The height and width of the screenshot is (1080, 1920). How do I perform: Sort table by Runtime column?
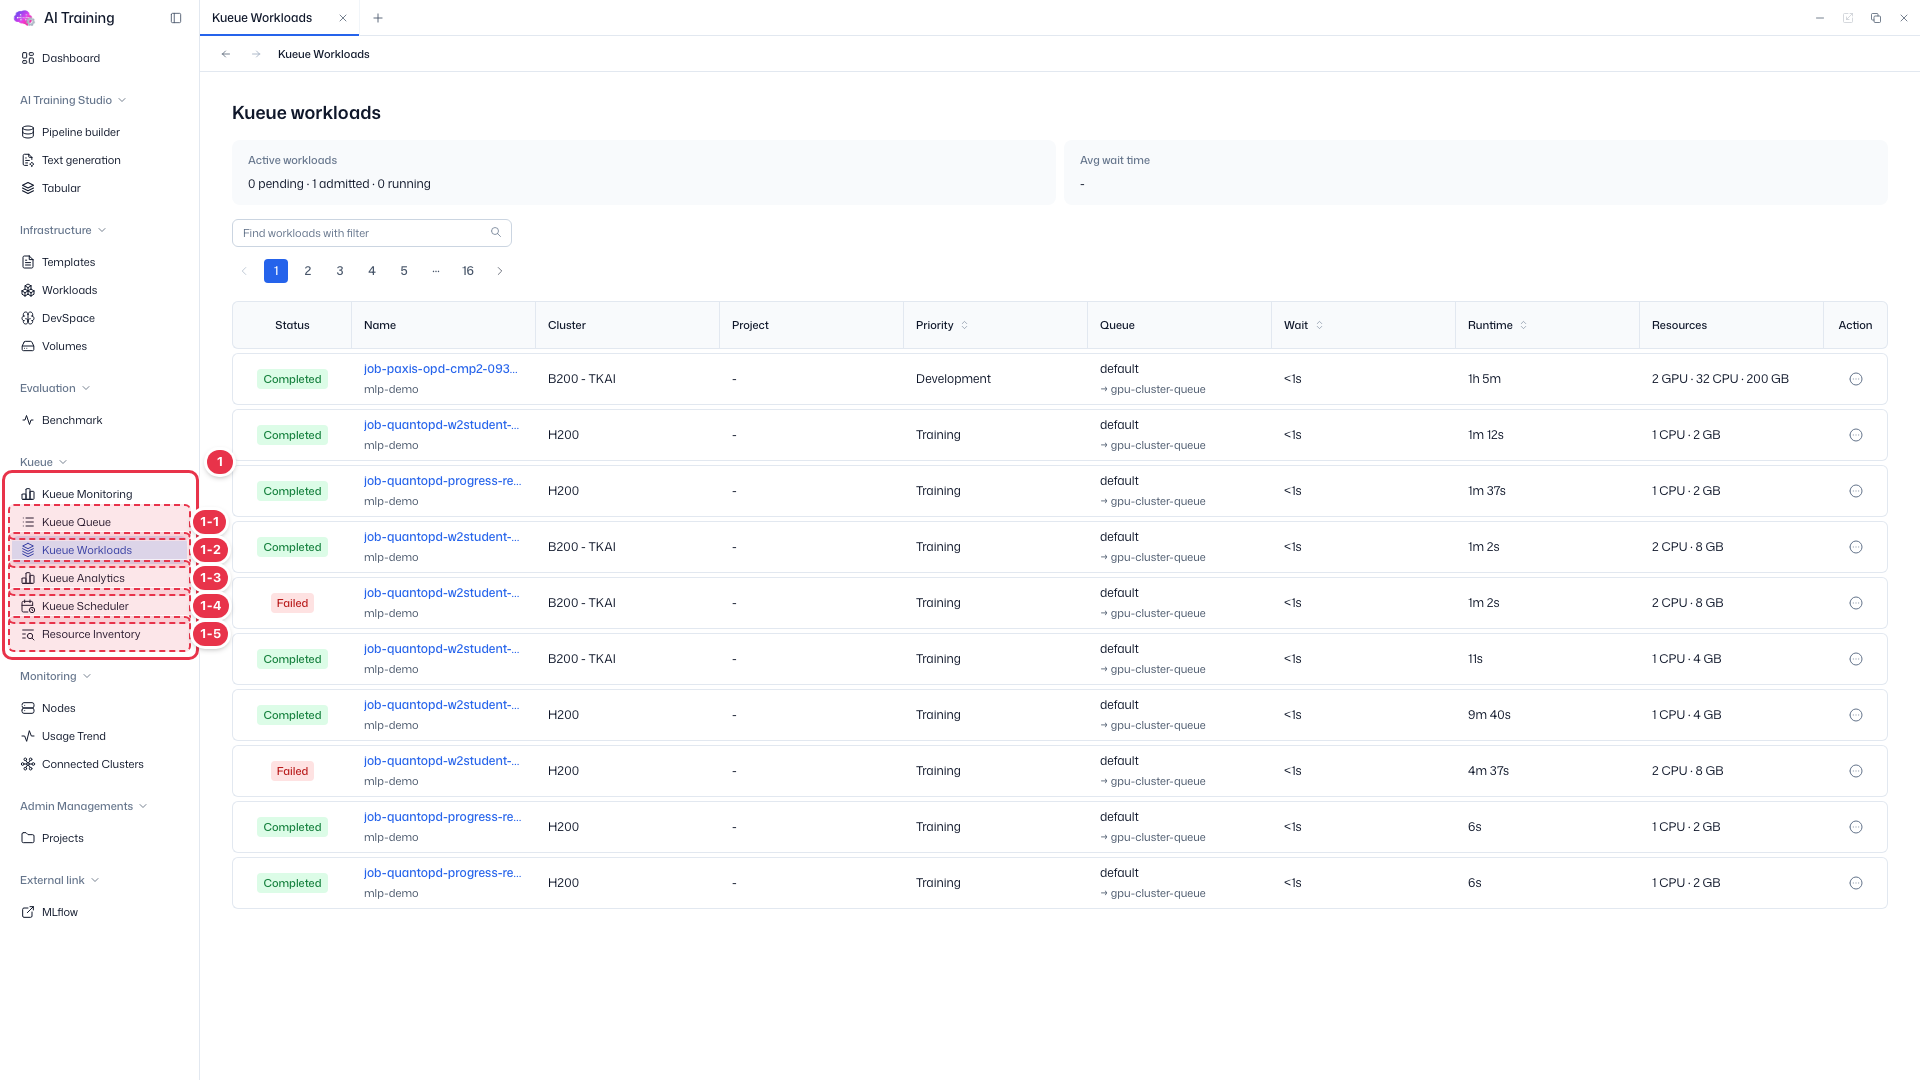click(x=1523, y=325)
